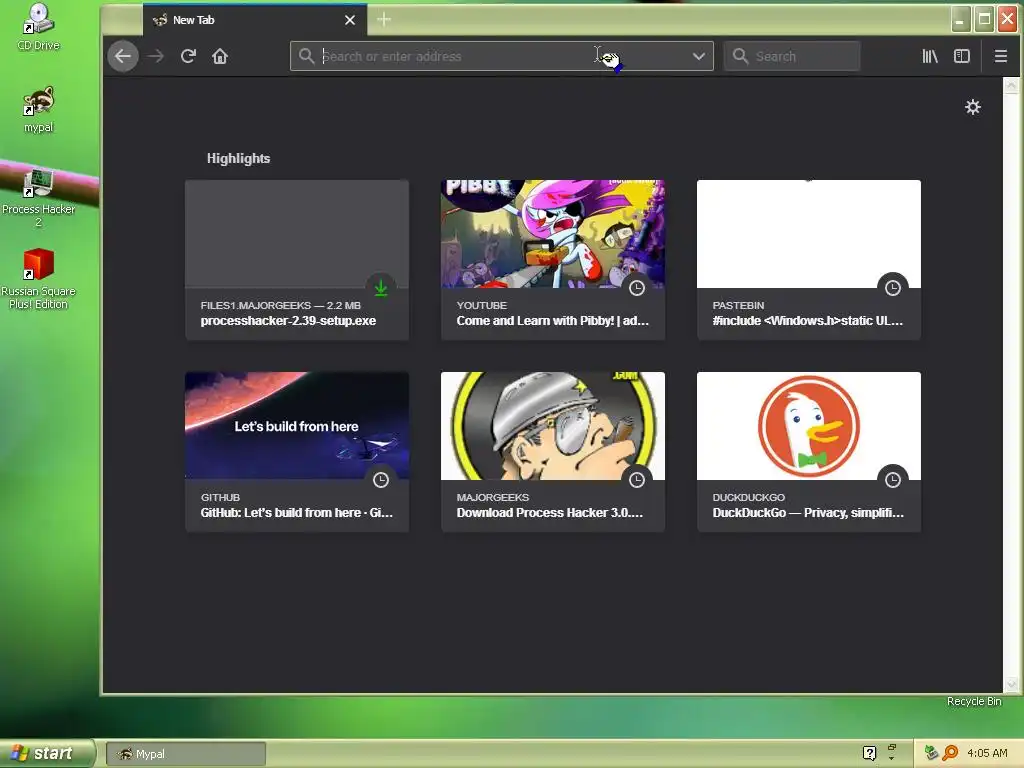
Task: Click history clock icon on Pastebin card
Action: (893, 288)
